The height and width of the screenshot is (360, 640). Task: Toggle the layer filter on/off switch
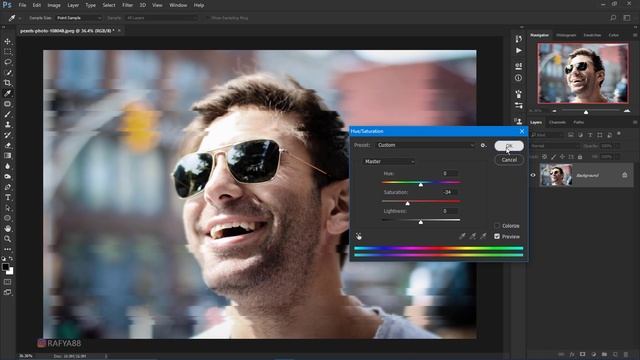[x=619, y=133]
